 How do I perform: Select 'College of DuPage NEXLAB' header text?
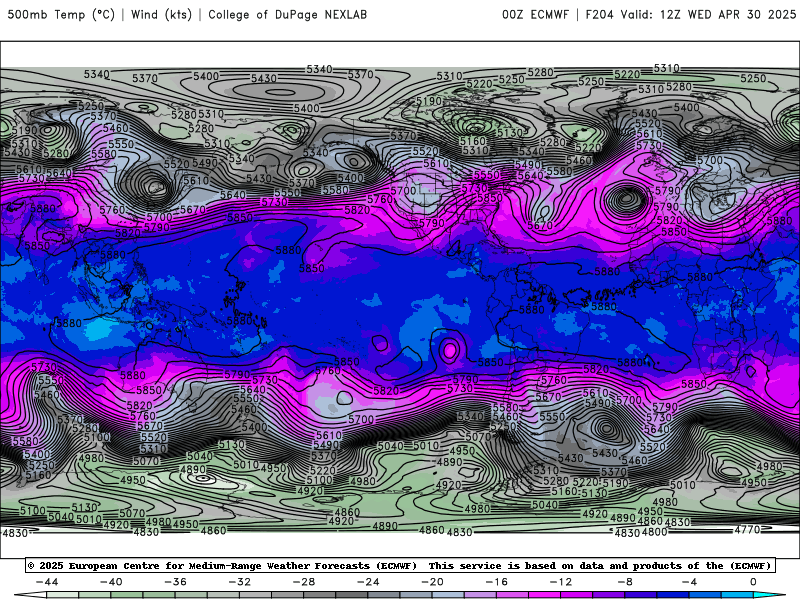[287, 15]
